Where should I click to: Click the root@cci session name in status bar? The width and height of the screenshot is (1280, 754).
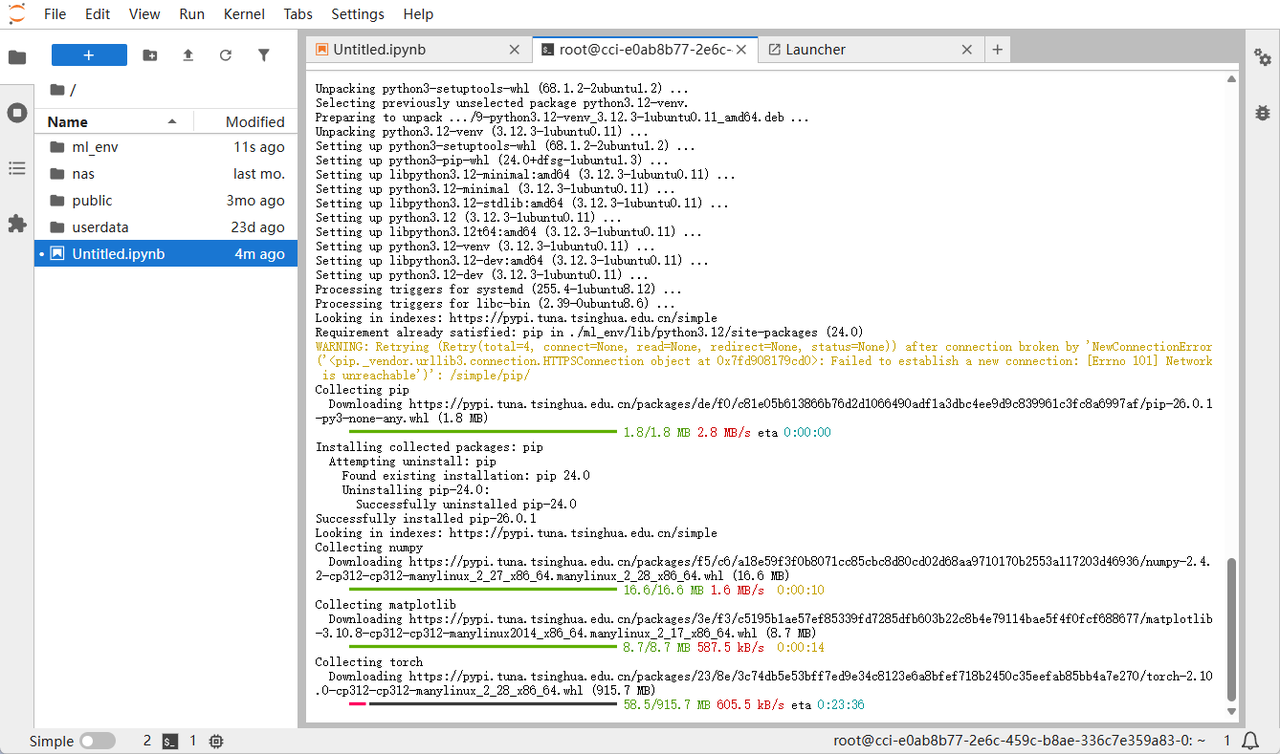(1022, 741)
